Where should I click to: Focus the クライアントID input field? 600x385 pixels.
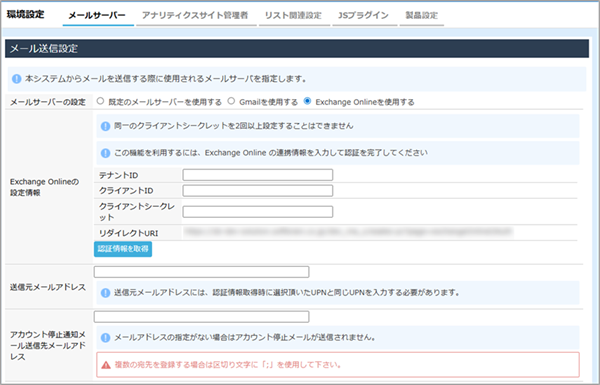(258, 191)
